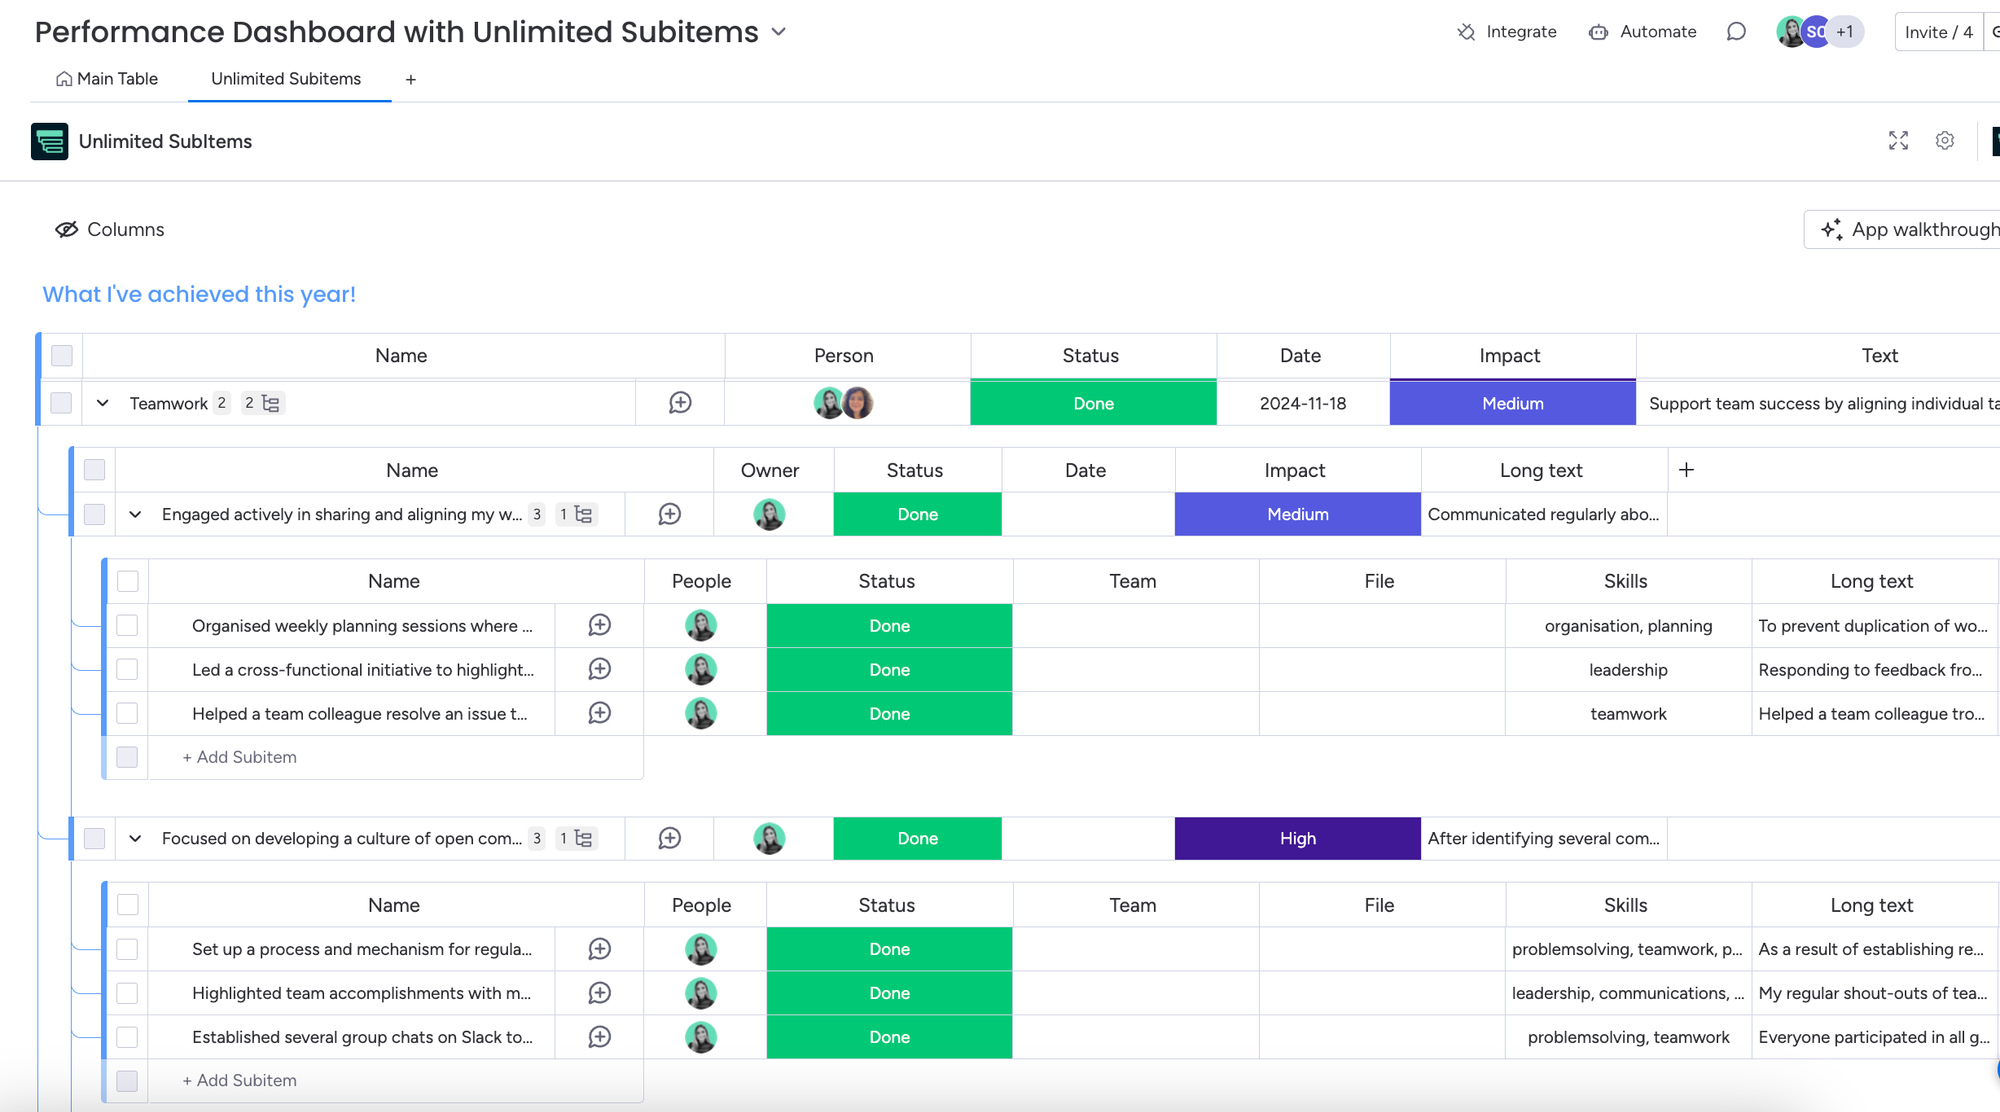Click the Integrate plug icon
Viewport: 2000px width, 1112px height.
pos(1466,32)
